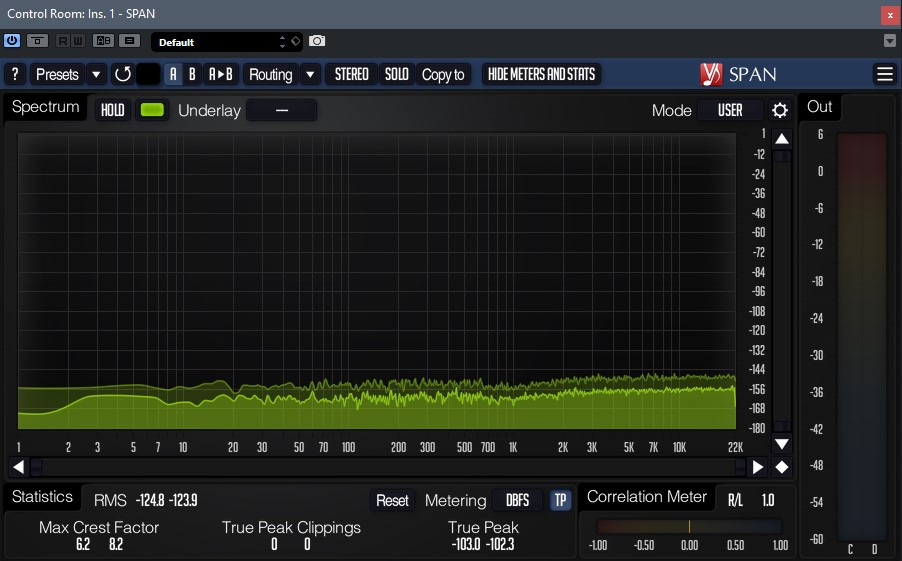Click the vertical range down arrow

(782, 444)
